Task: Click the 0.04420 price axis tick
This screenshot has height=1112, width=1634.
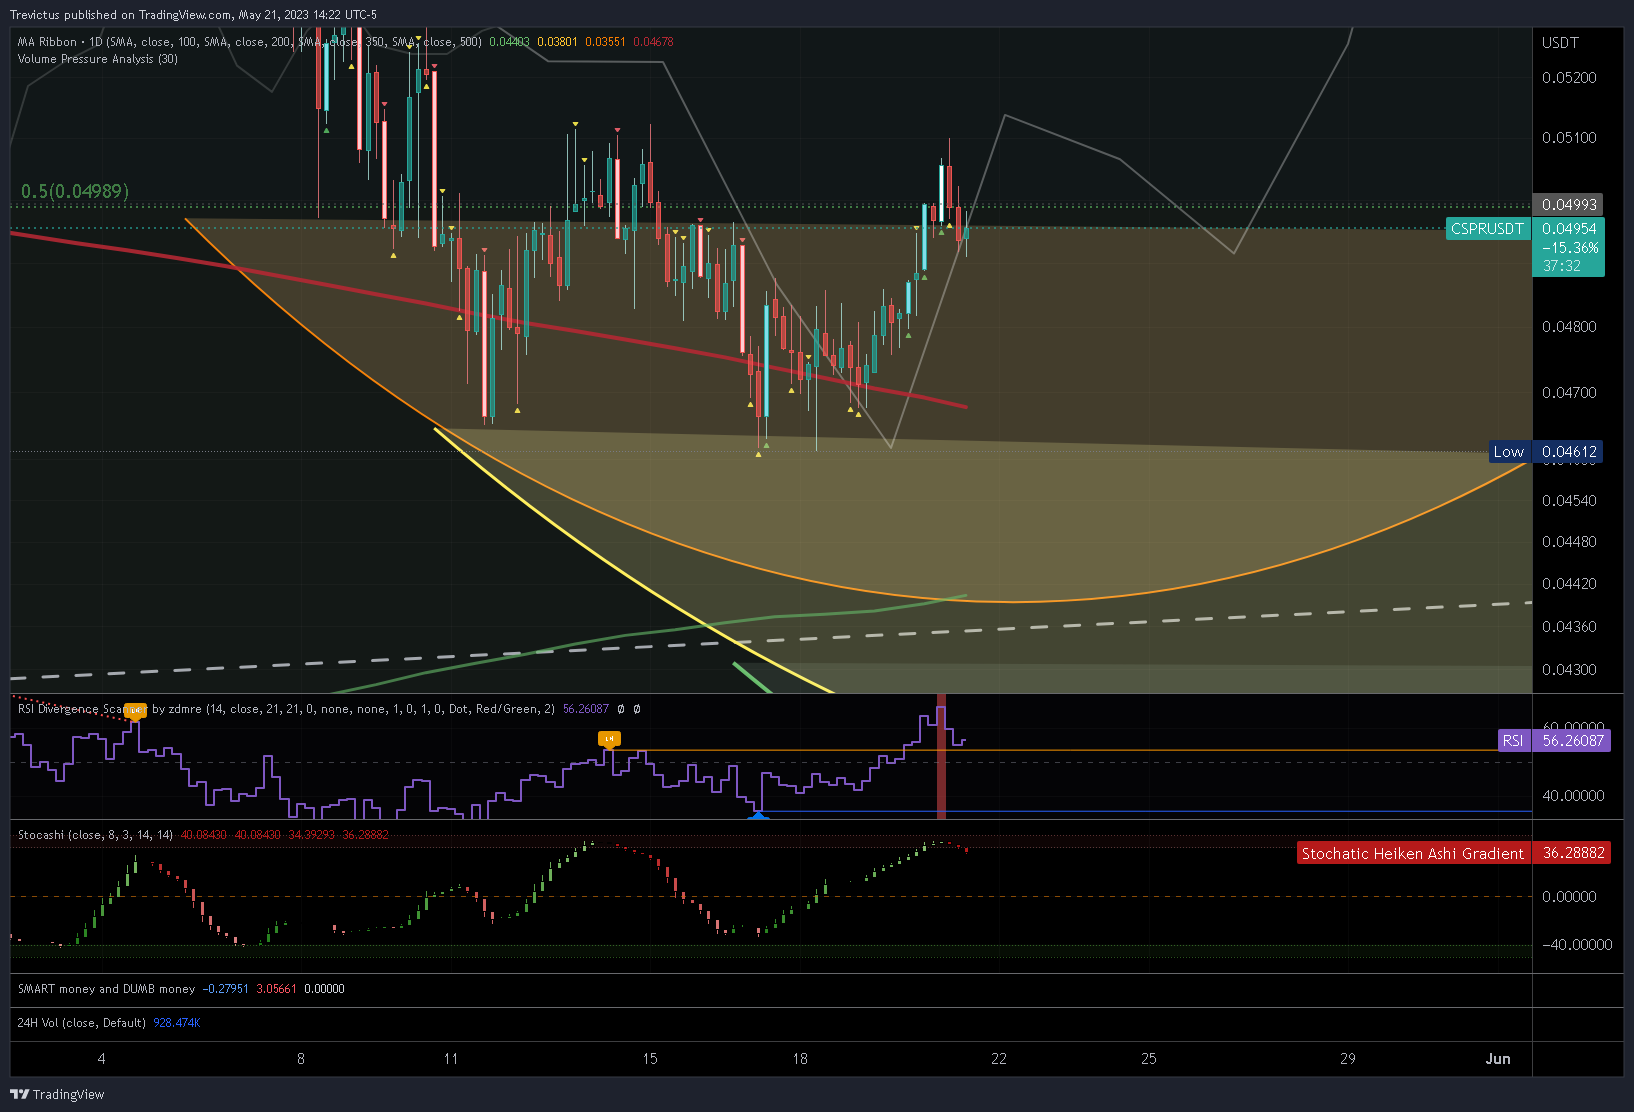Action: coord(1569,584)
